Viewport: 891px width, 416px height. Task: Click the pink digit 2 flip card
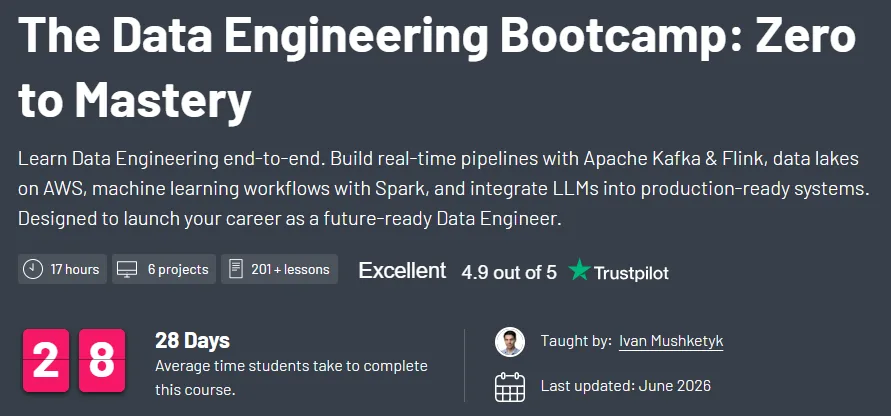(46, 360)
